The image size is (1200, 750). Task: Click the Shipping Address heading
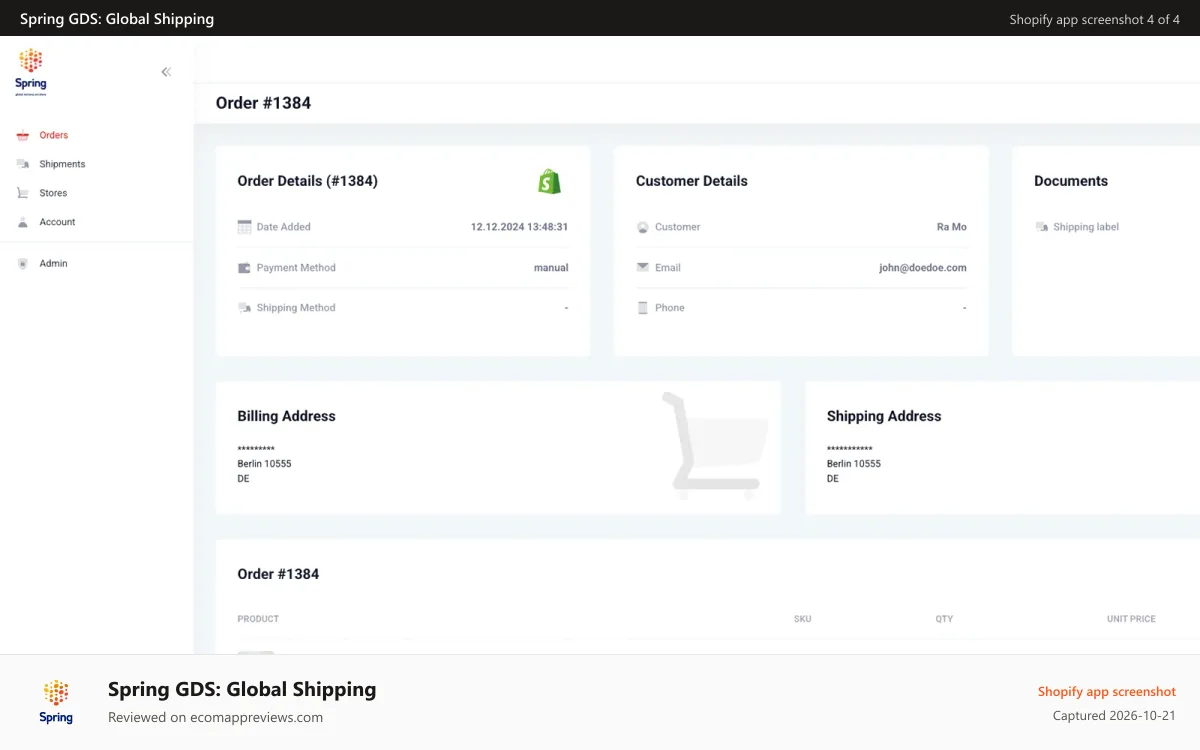tap(884, 416)
